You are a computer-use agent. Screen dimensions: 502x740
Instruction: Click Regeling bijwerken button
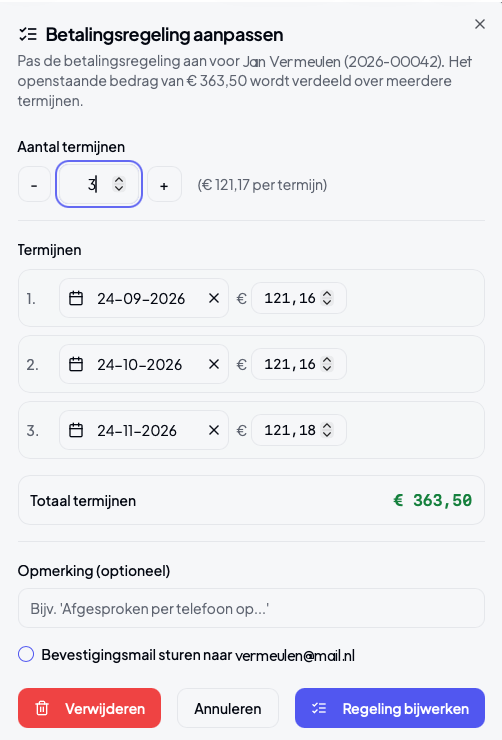[x=390, y=708]
